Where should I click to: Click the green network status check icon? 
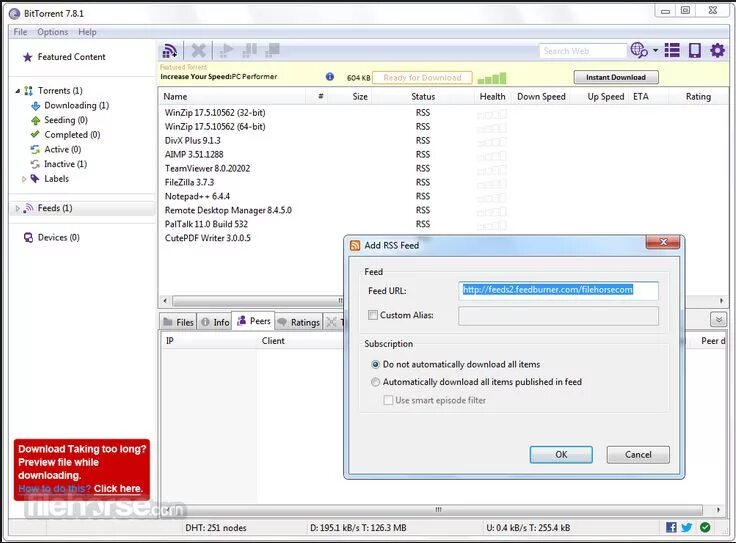tap(705, 528)
